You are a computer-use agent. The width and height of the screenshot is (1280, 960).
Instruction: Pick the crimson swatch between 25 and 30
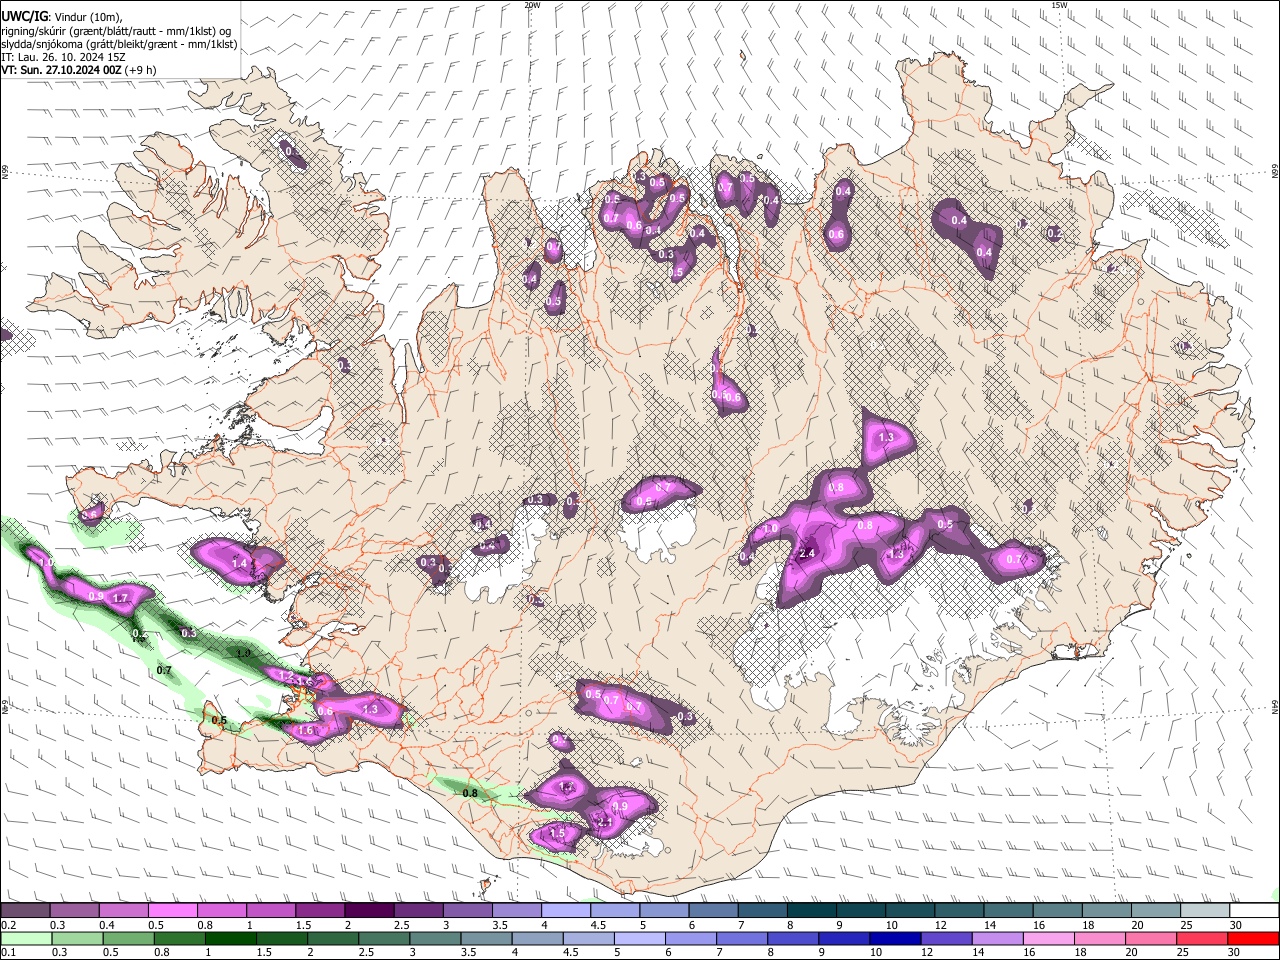[x=1203, y=938]
